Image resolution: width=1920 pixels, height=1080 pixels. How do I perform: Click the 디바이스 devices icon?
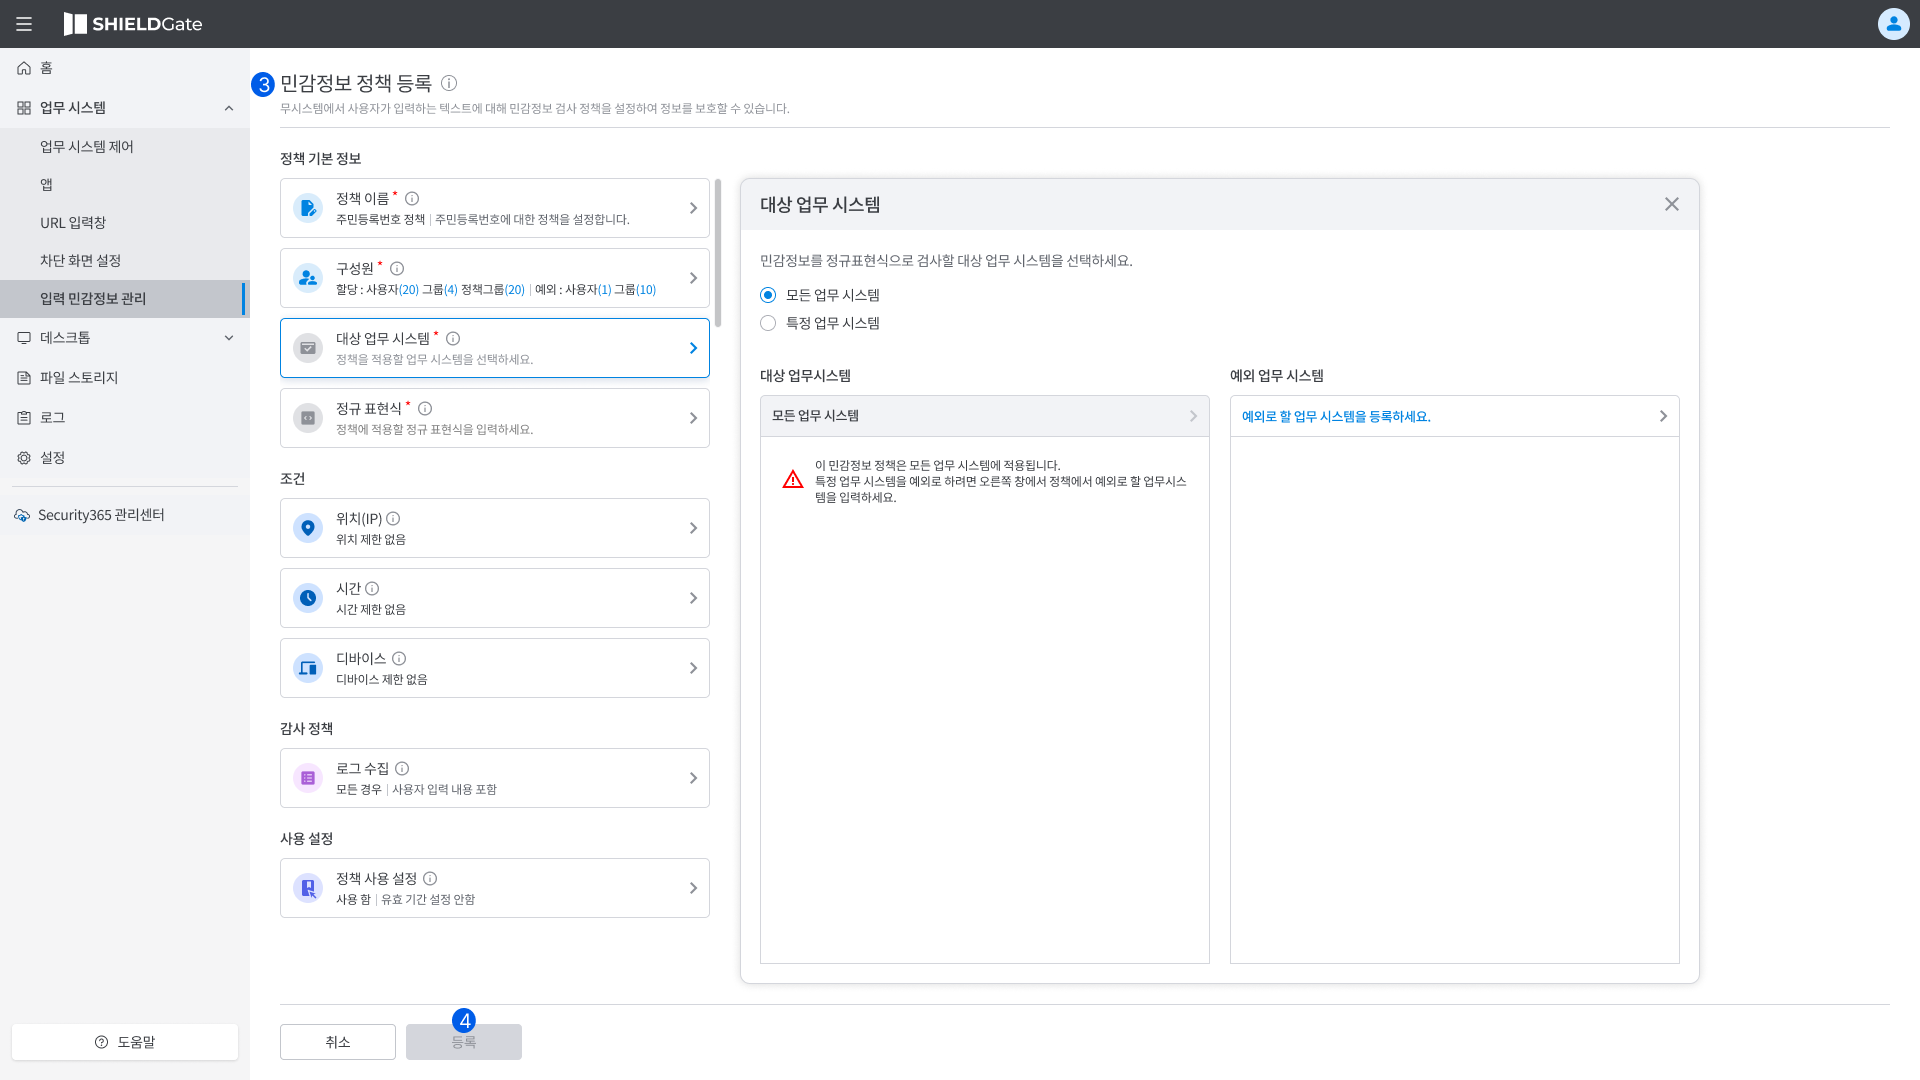(308, 668)
